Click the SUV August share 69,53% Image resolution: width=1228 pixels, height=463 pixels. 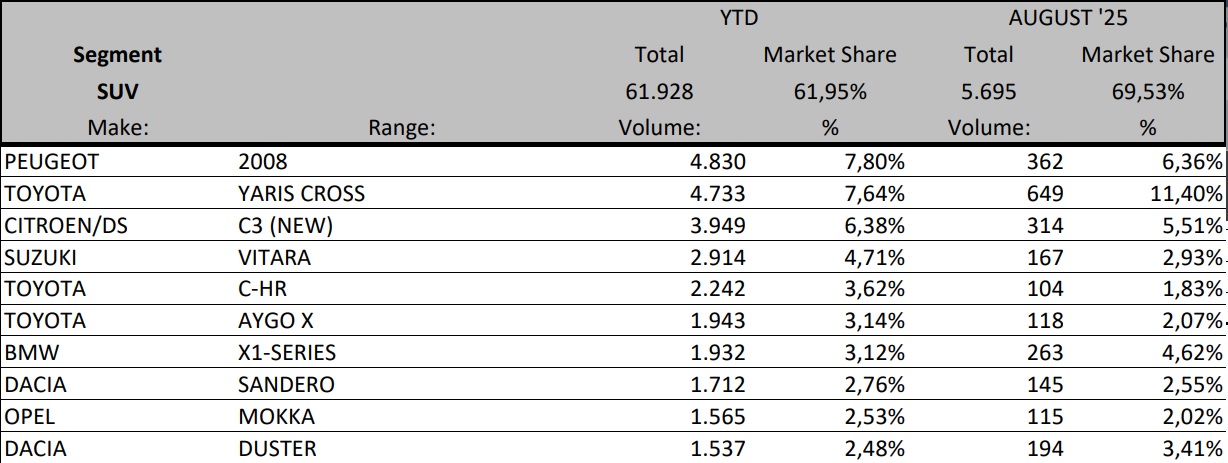pos(1147,92)
